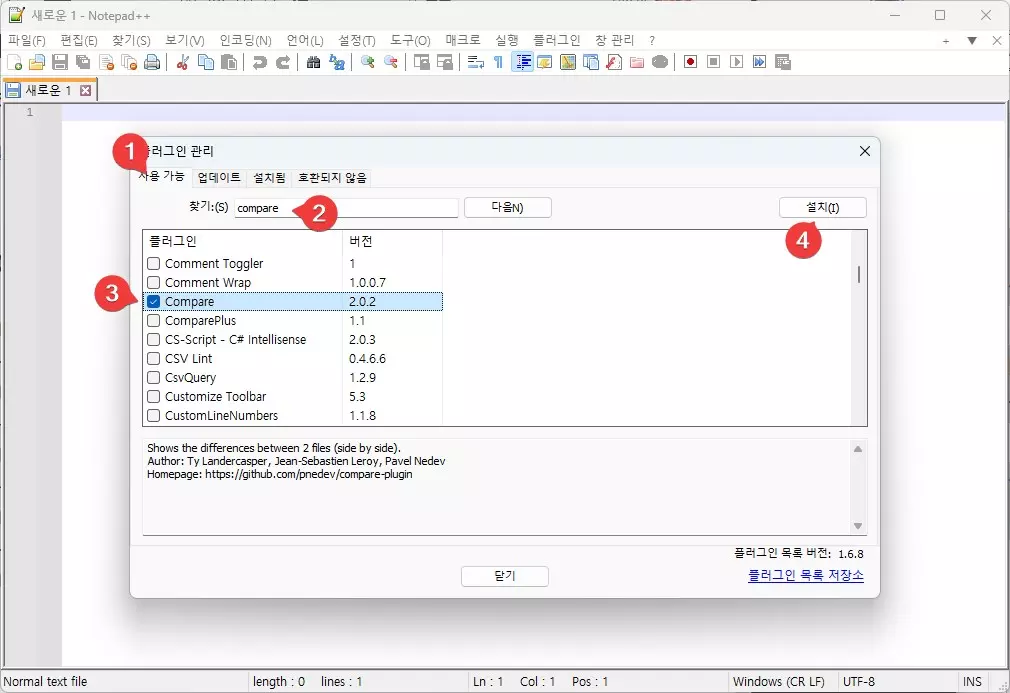
Task: Click the Open file toolbar icon
Action: pyautogui.click(x=37, y=62)
